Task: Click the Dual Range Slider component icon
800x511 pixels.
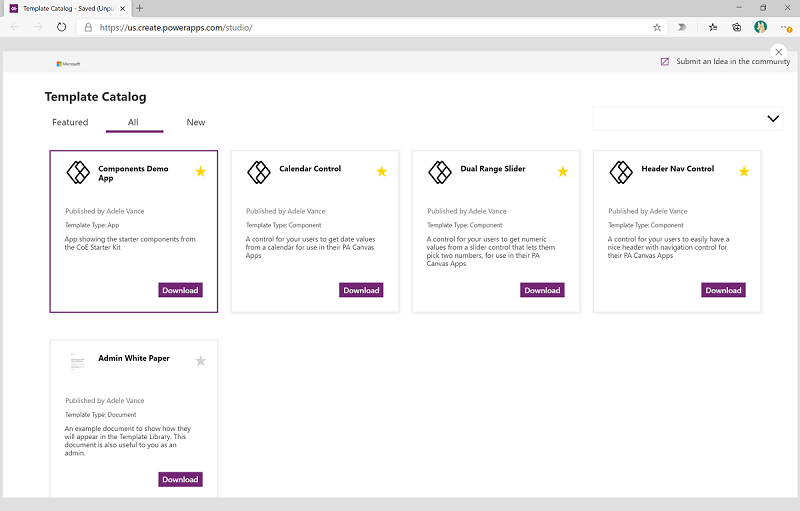Action: point(440,172)
